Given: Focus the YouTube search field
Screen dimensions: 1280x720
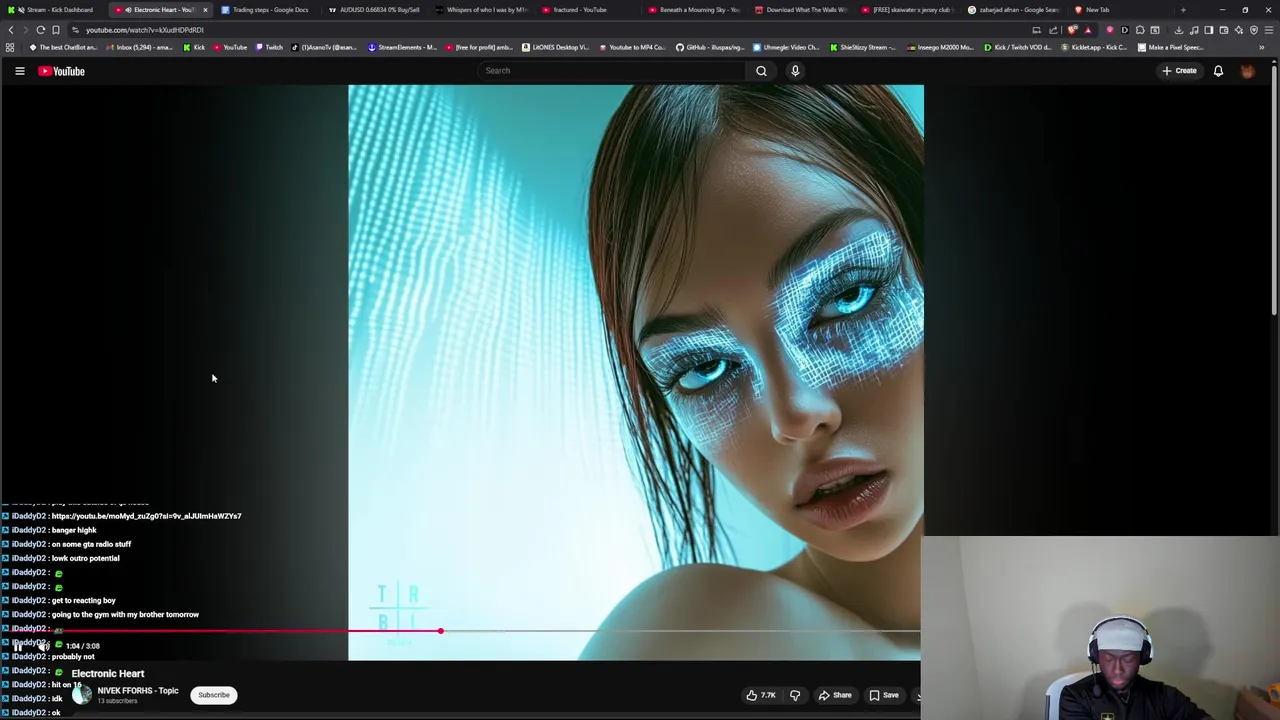Looking at the screenshot, I should click(x=612, y=71).
